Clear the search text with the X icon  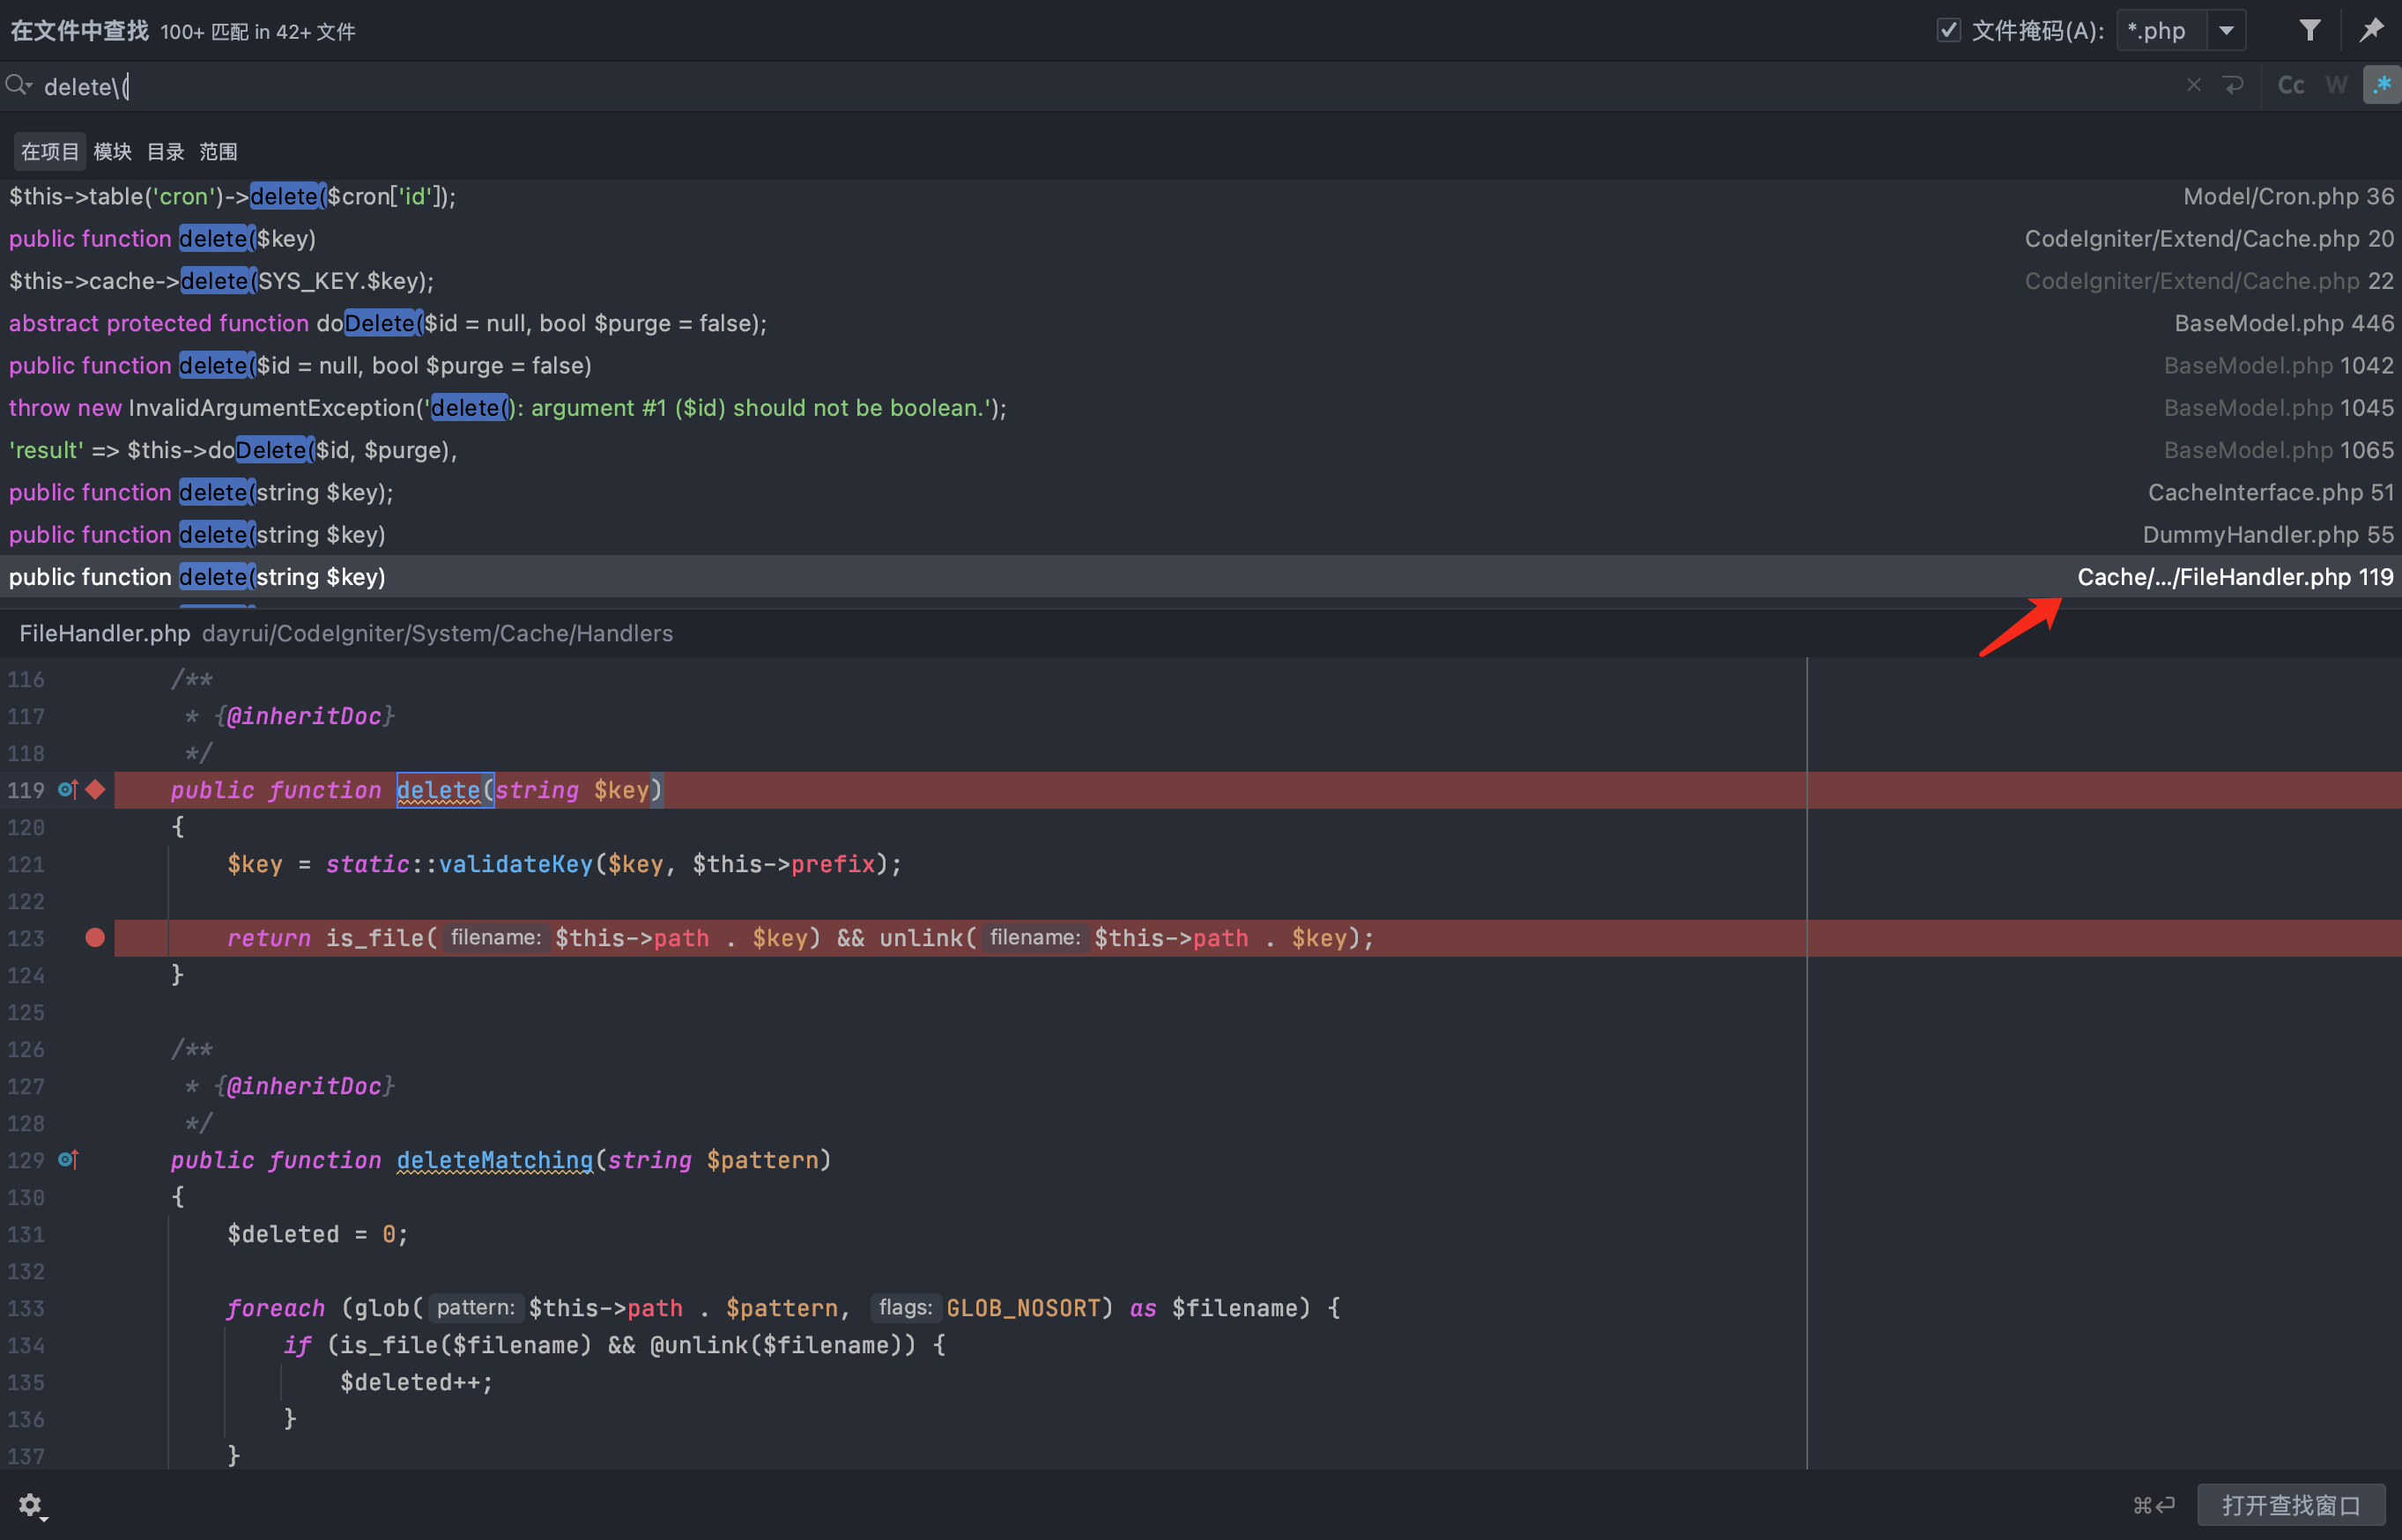pos(2193,85)
